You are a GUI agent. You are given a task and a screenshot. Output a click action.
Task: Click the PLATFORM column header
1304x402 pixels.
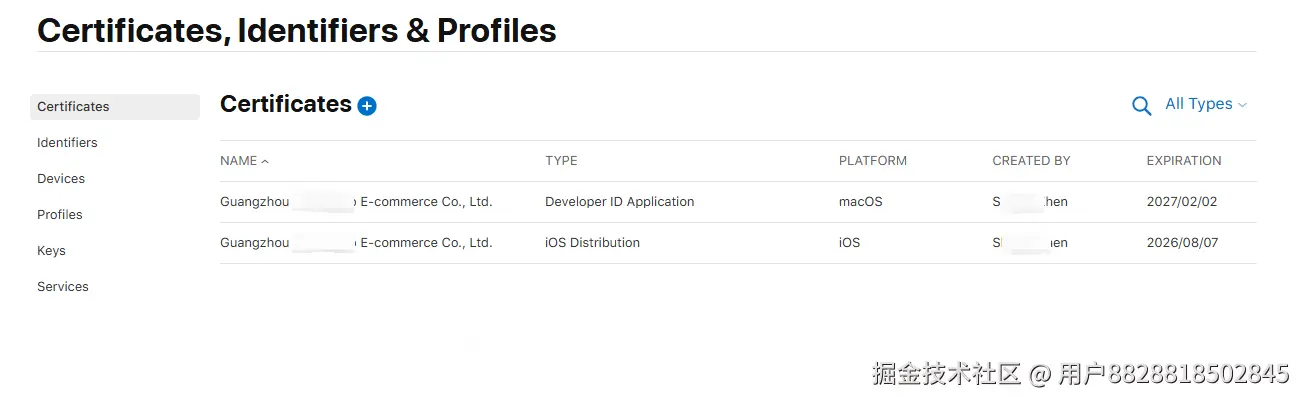(873, 161)
